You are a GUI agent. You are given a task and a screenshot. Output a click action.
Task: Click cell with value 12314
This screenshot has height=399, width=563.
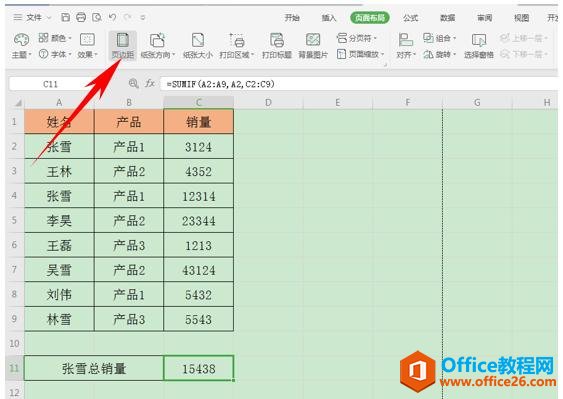[x=199, y=196]
